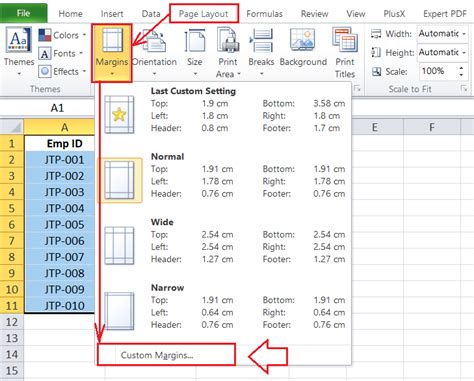
Task: Open the Scale to Fit dialog launcher
Action: 464,89
